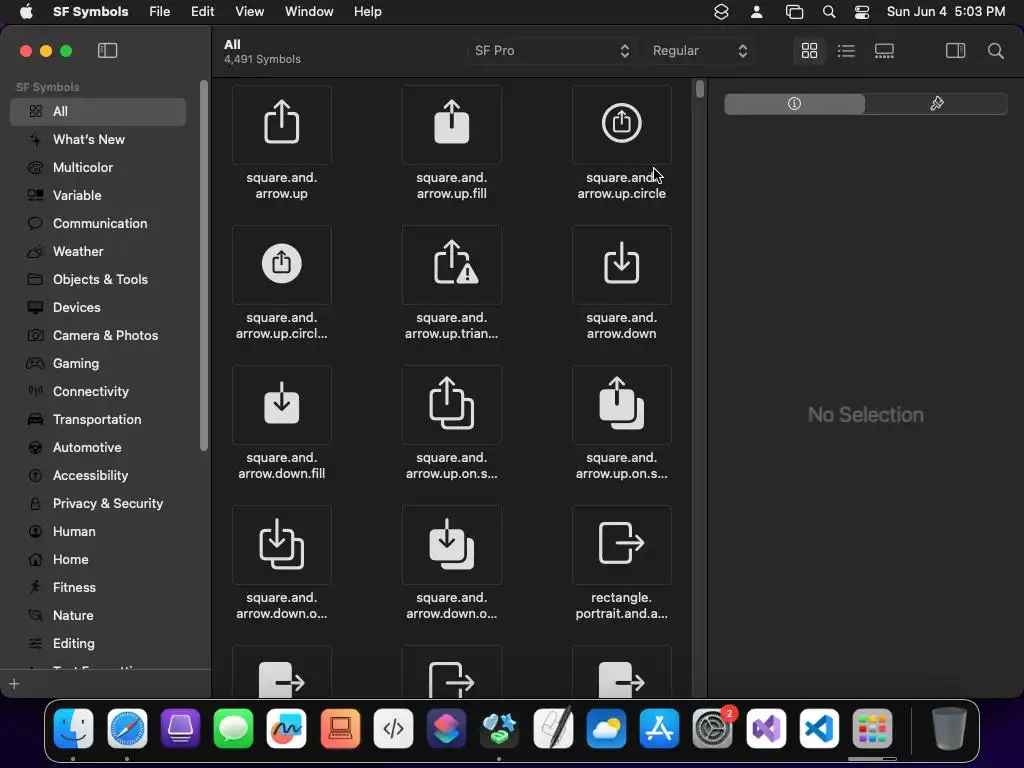The width and height of the screenshot is (1024, 768).
Task: Open the Window menu
Action: (x=309, y=12)
